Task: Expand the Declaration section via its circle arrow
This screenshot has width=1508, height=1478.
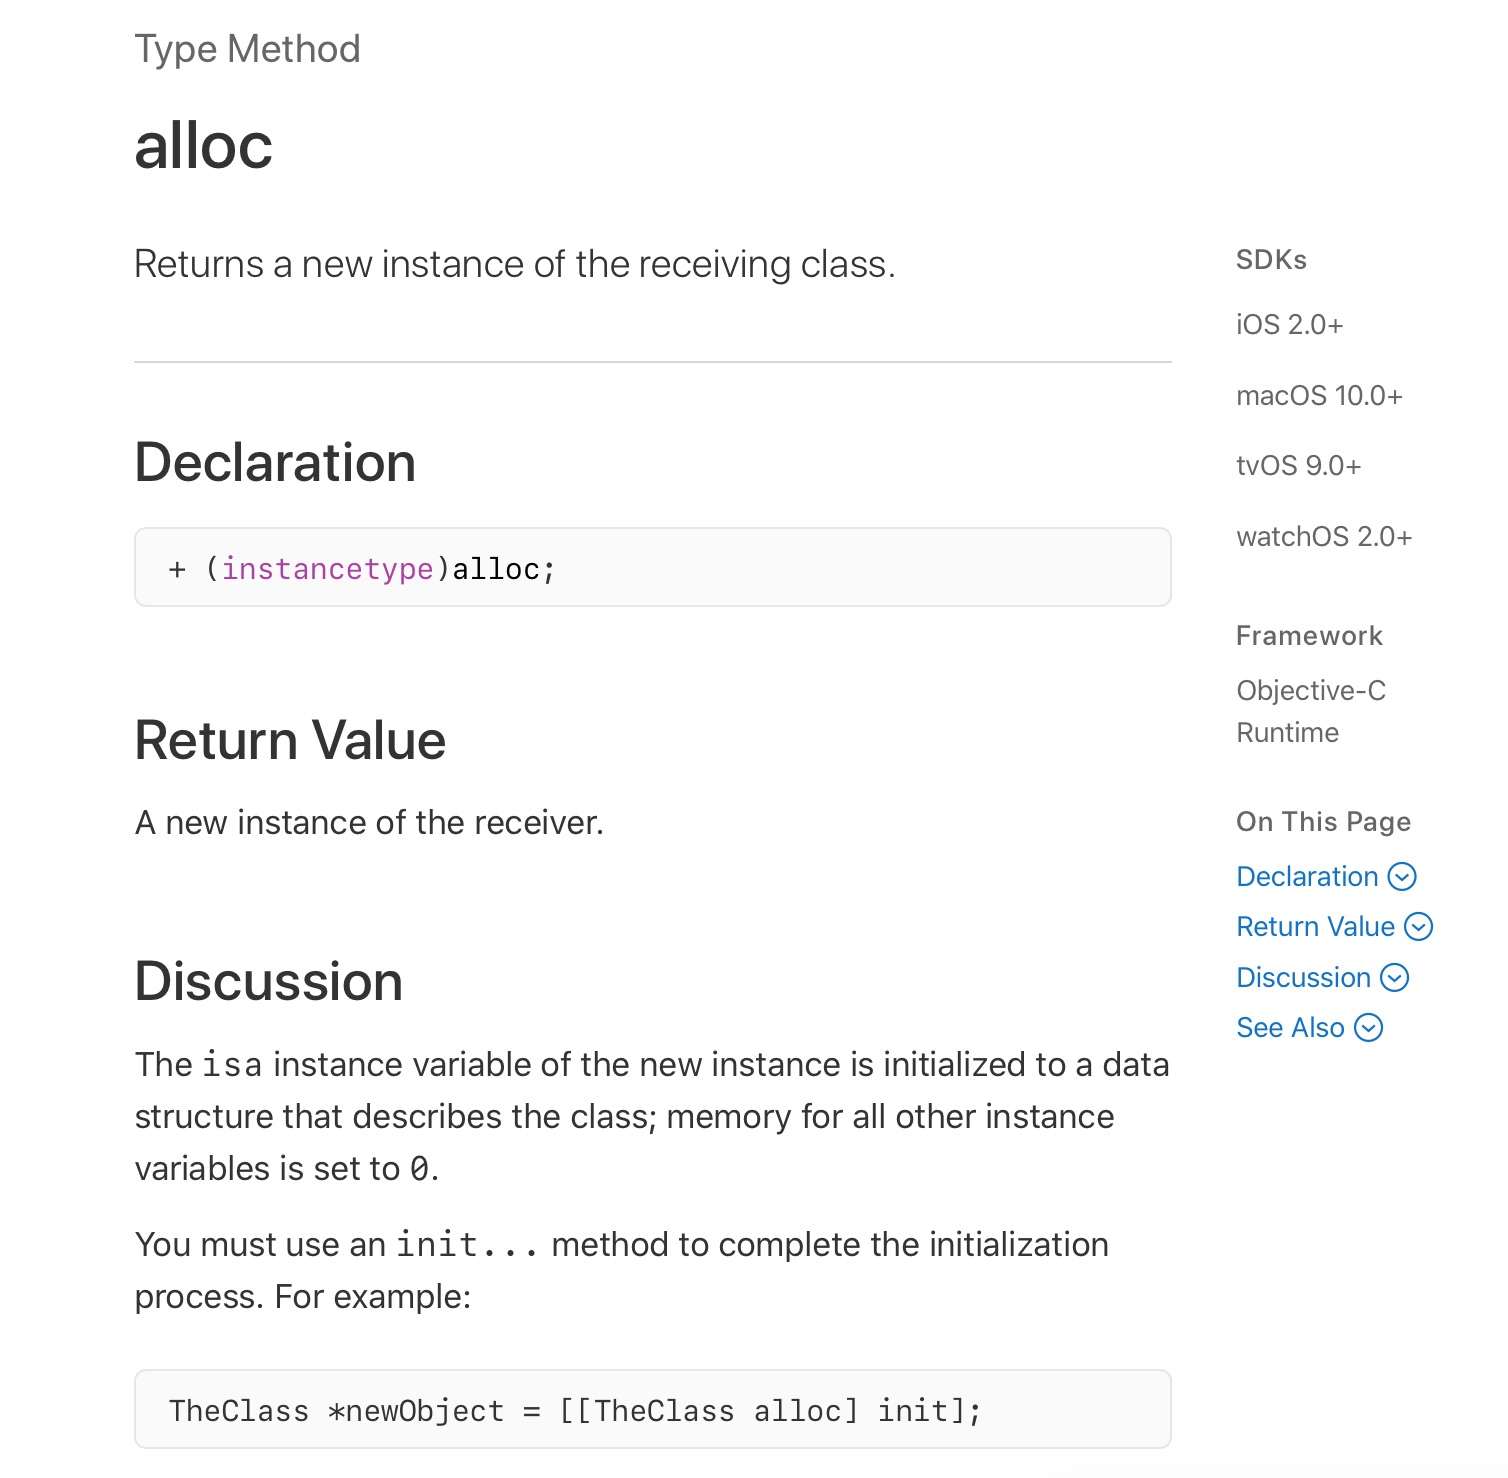Action: coord(1404,876)
